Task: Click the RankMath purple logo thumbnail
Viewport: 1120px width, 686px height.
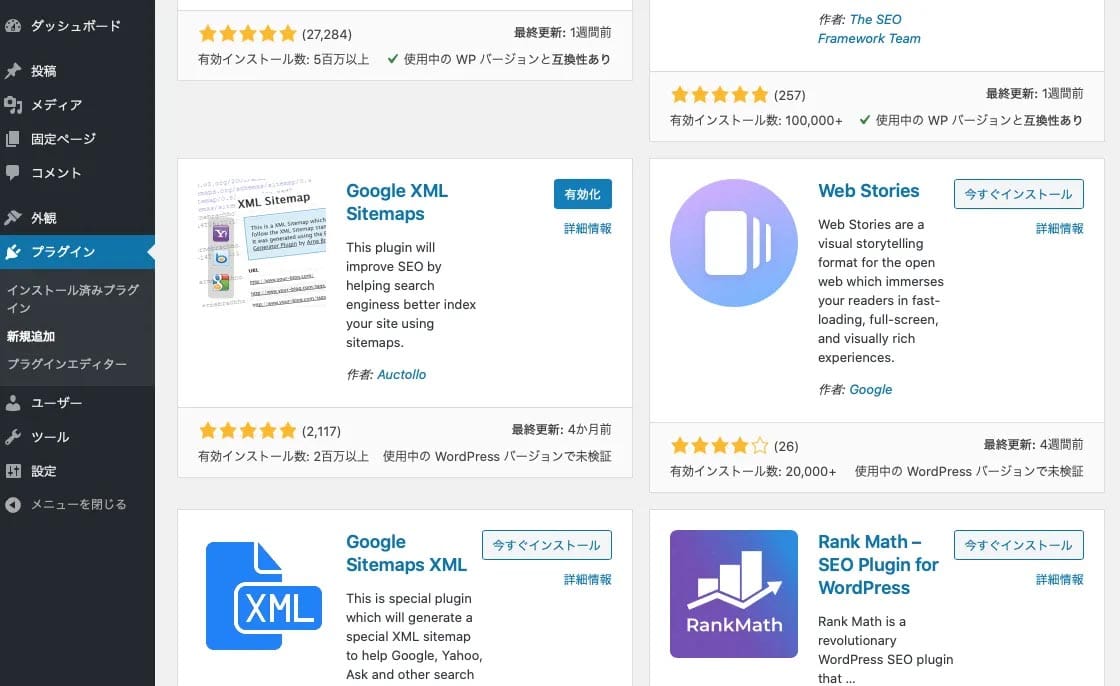Action: tap(733, 594)
